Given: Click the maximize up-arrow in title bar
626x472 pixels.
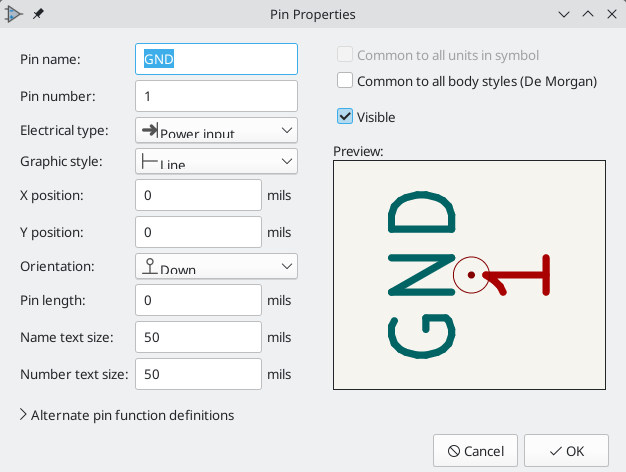Looking at the screenshot, I should 588,14.
